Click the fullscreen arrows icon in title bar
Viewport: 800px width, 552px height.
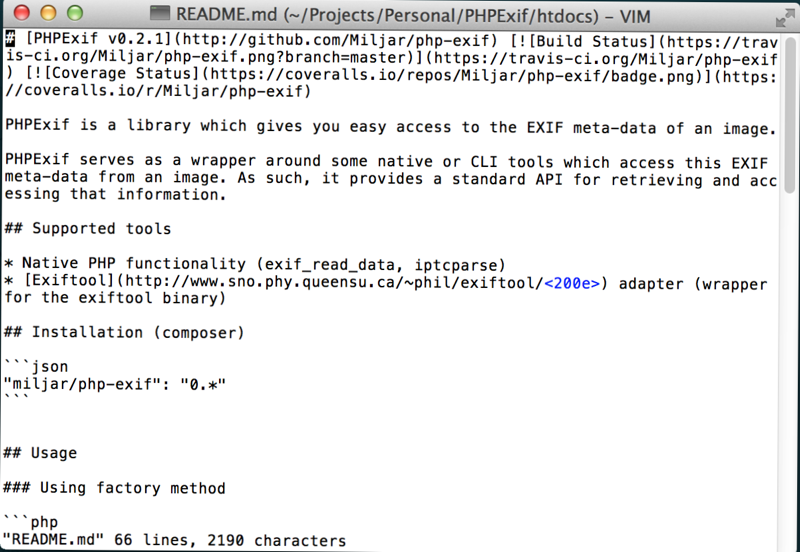785,17
